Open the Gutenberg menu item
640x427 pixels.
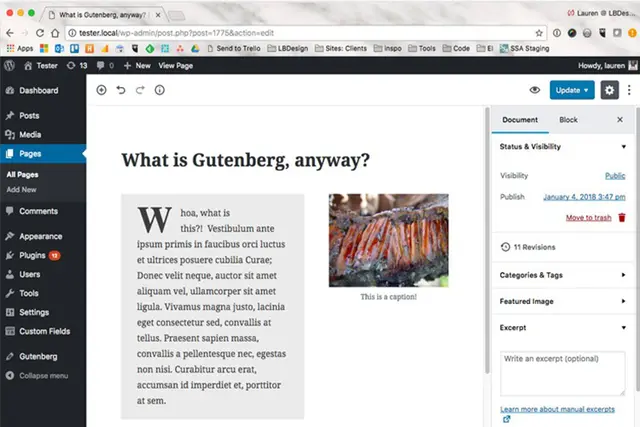43,356
